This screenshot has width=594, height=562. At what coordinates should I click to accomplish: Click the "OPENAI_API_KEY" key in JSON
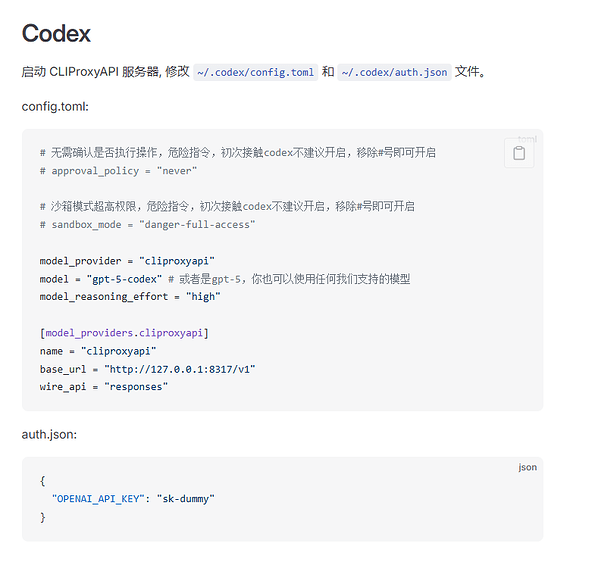[98, 499]
